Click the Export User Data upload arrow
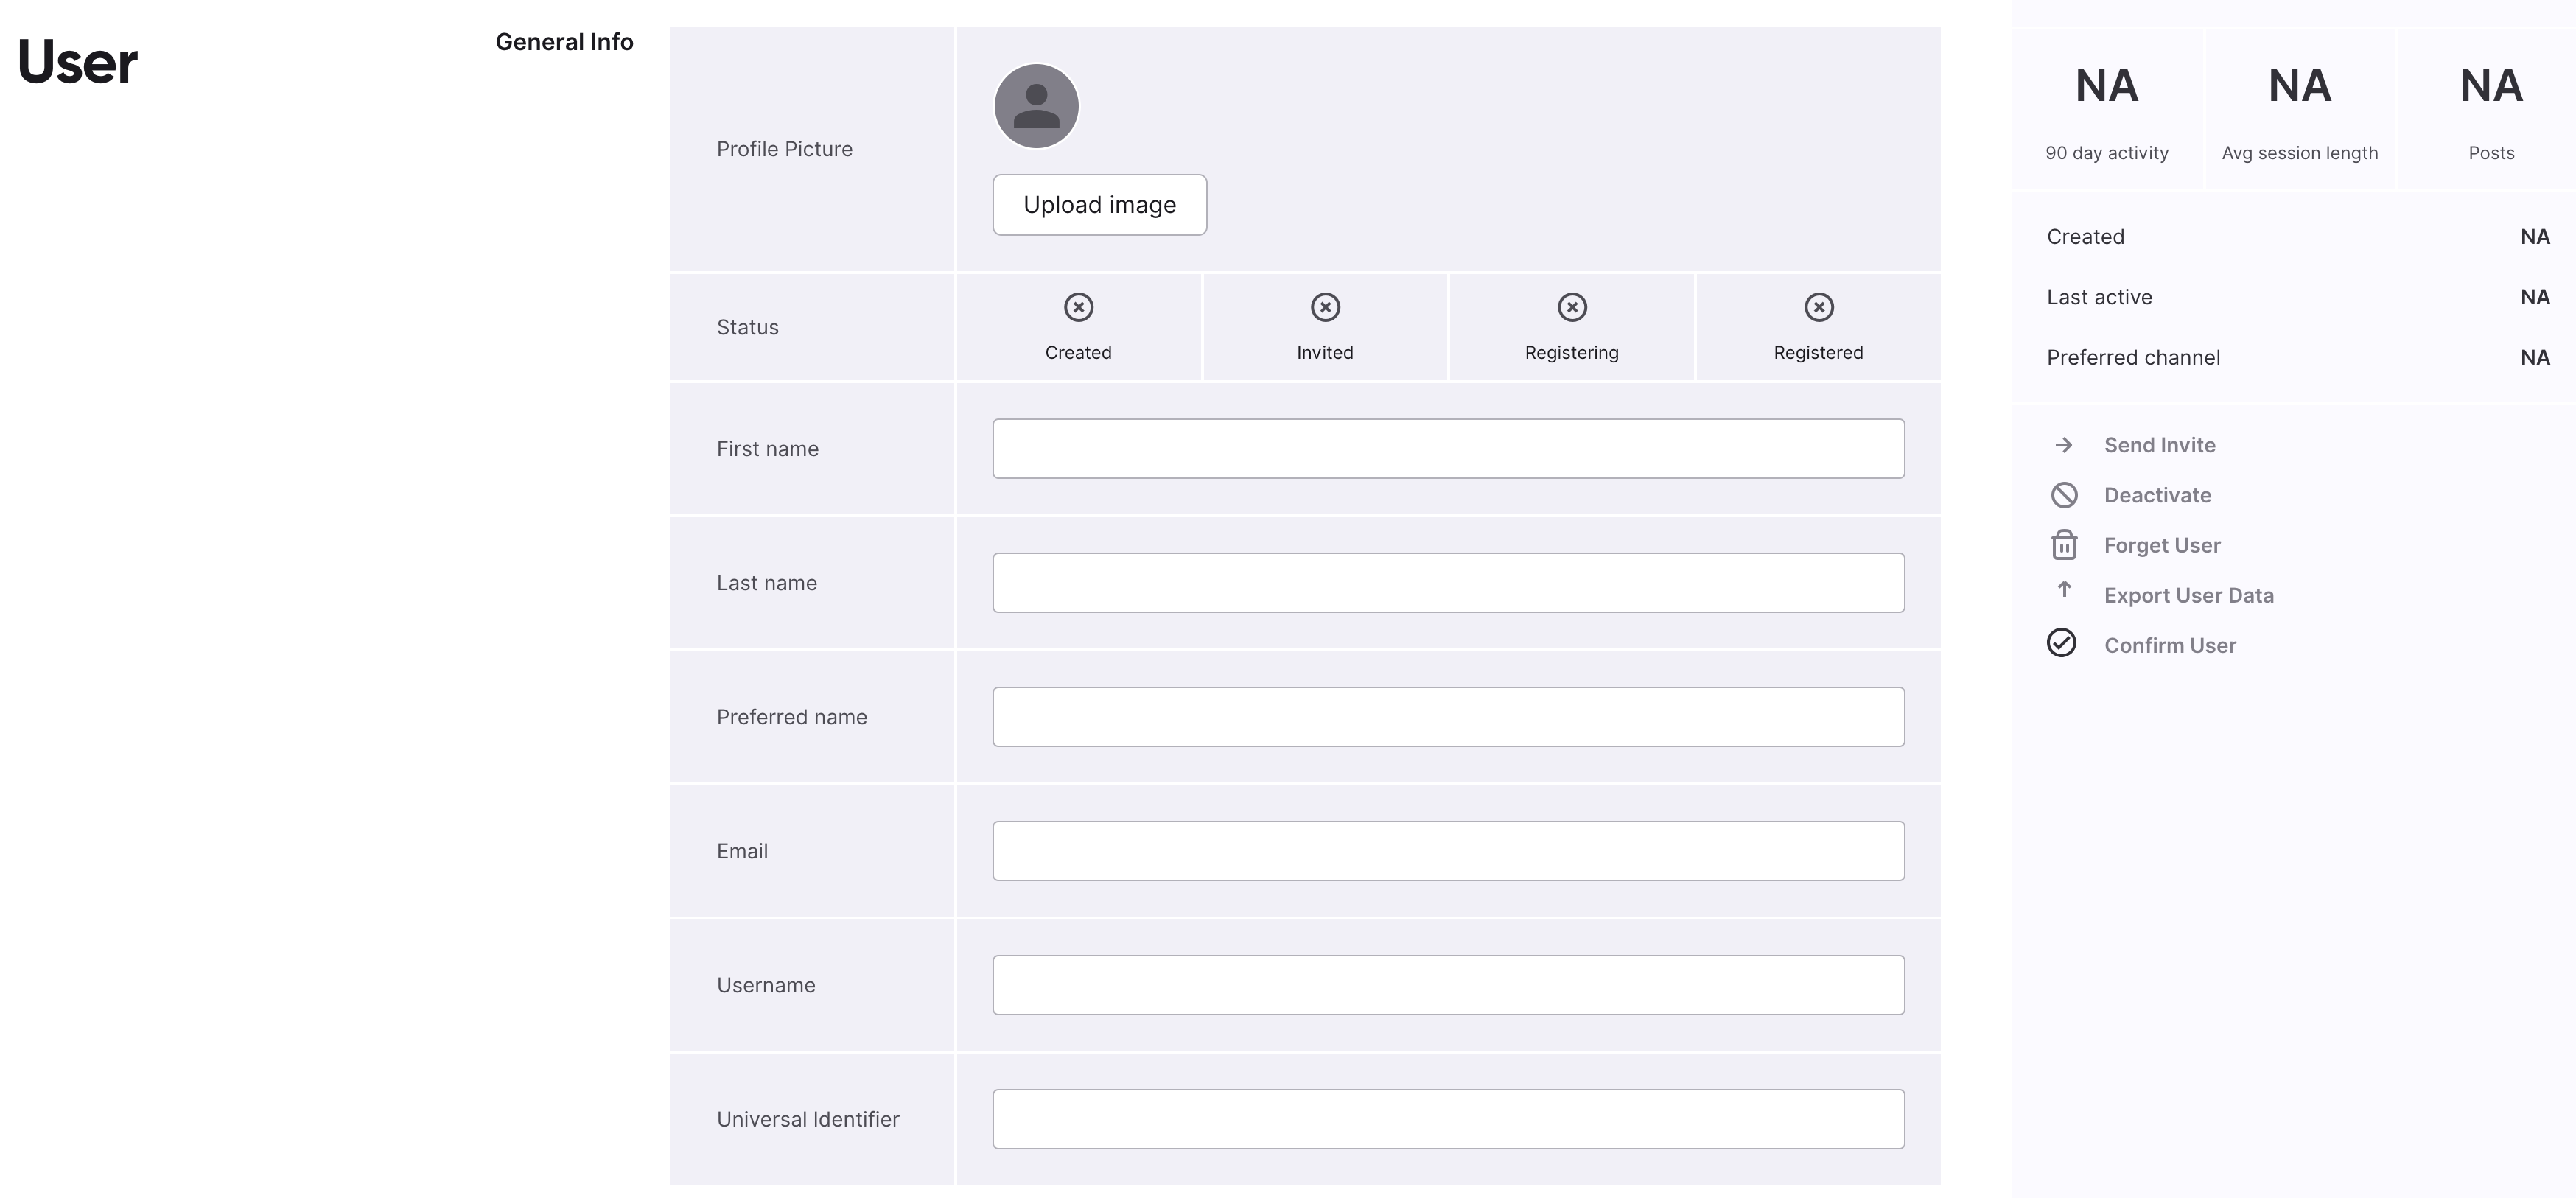 pyautogui.click(x=2064, y=590)
